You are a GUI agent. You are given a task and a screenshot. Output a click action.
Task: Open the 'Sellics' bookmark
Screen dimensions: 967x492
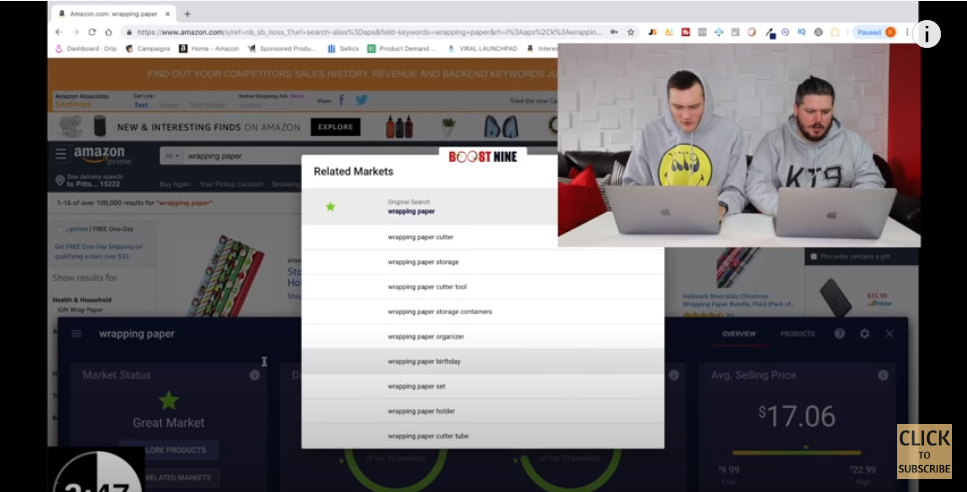[343, 48]
